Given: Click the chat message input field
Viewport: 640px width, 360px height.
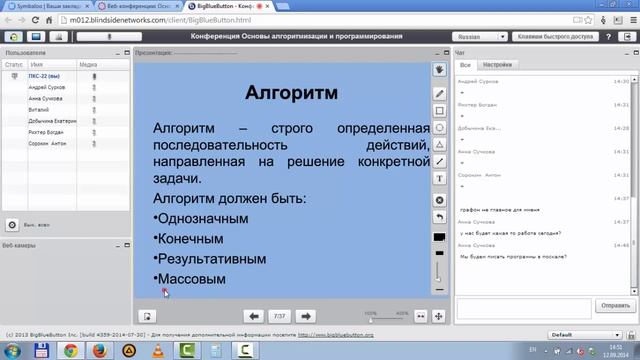Looking at the screenshot, I should pos(524,309).
